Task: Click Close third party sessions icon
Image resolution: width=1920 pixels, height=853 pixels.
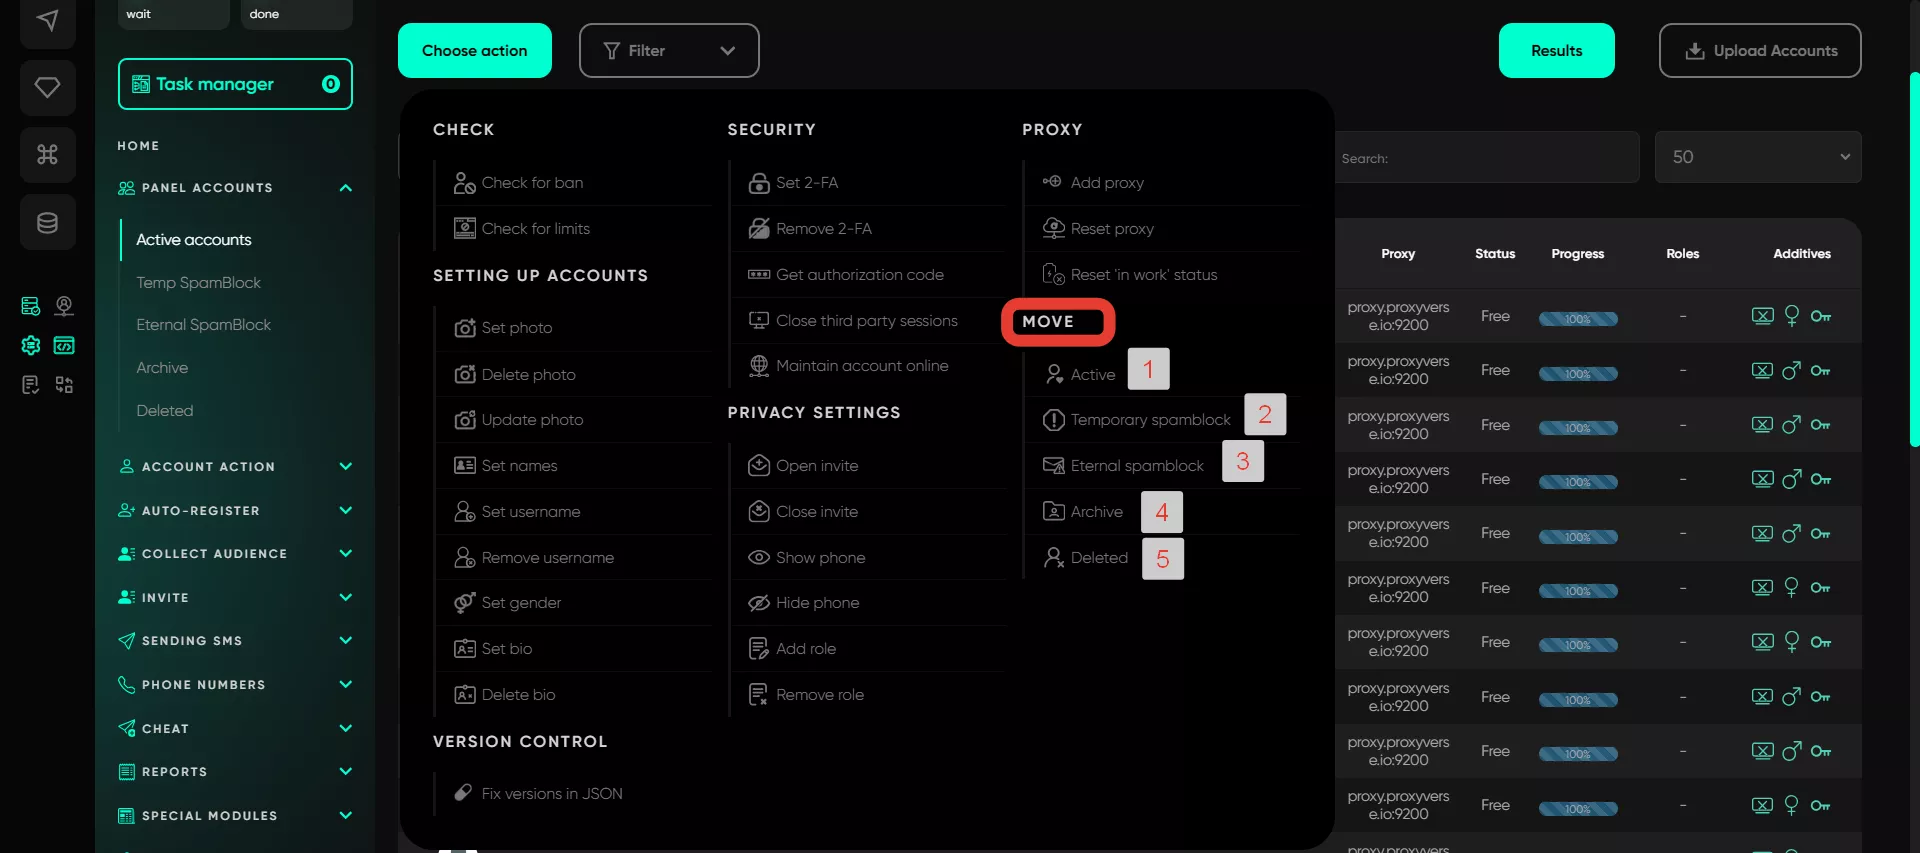Action: [759, 321]
